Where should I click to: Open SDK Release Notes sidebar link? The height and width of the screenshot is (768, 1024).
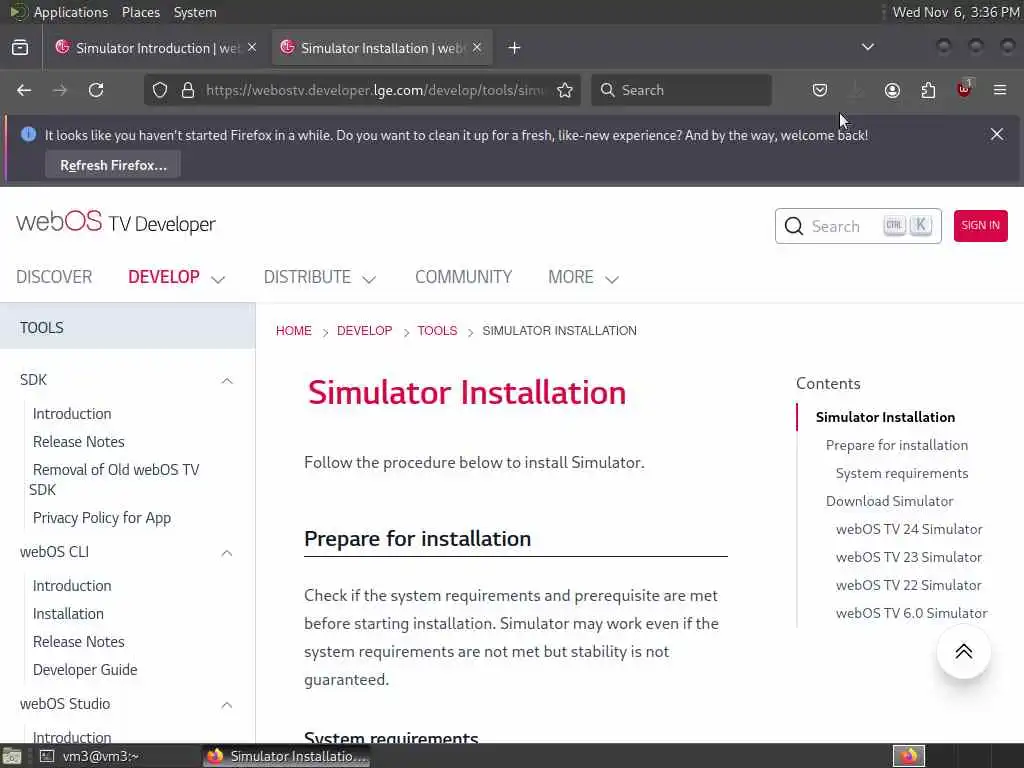(x=78, y=441)
